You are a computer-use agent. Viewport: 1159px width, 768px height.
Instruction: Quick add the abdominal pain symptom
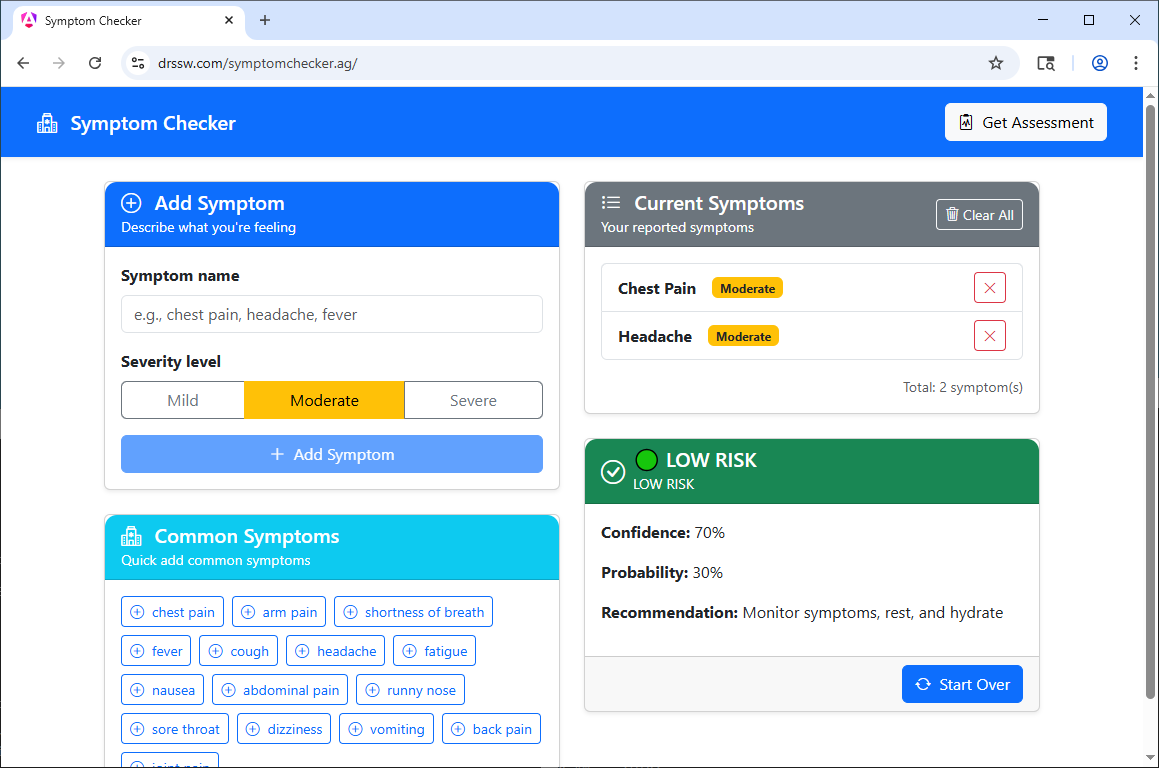tap(280, 690)
